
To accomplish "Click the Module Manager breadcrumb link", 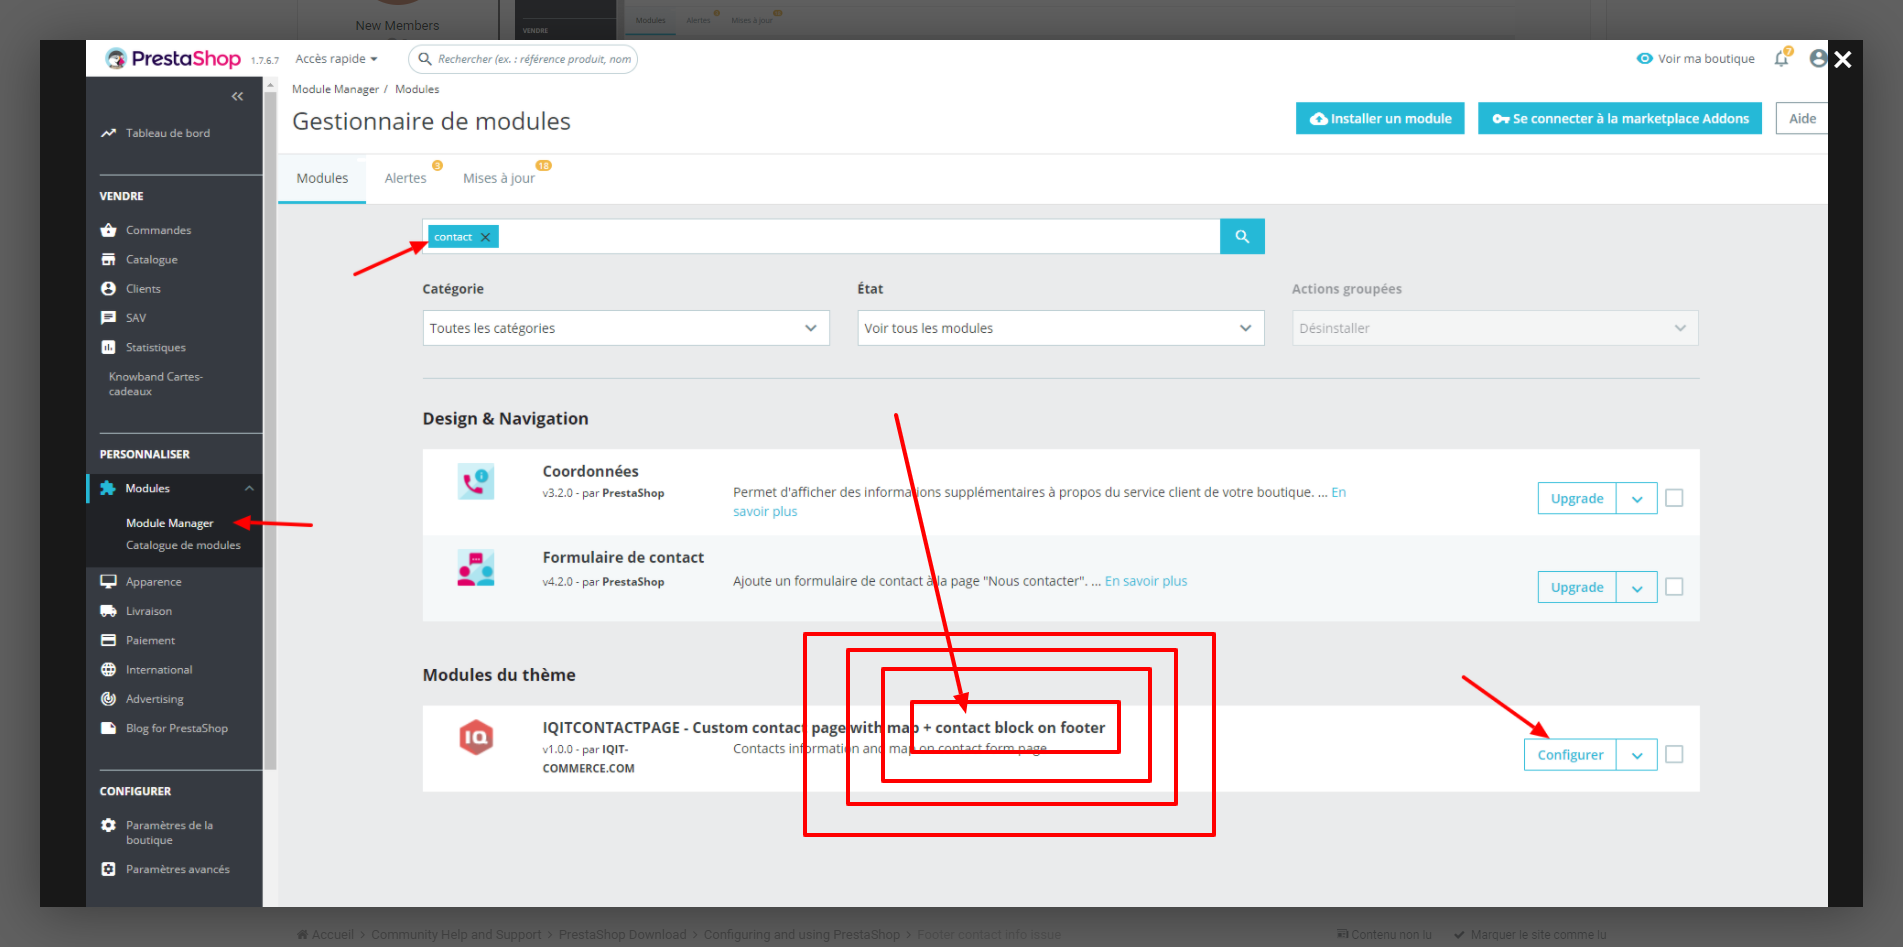I will coord(335,89).
